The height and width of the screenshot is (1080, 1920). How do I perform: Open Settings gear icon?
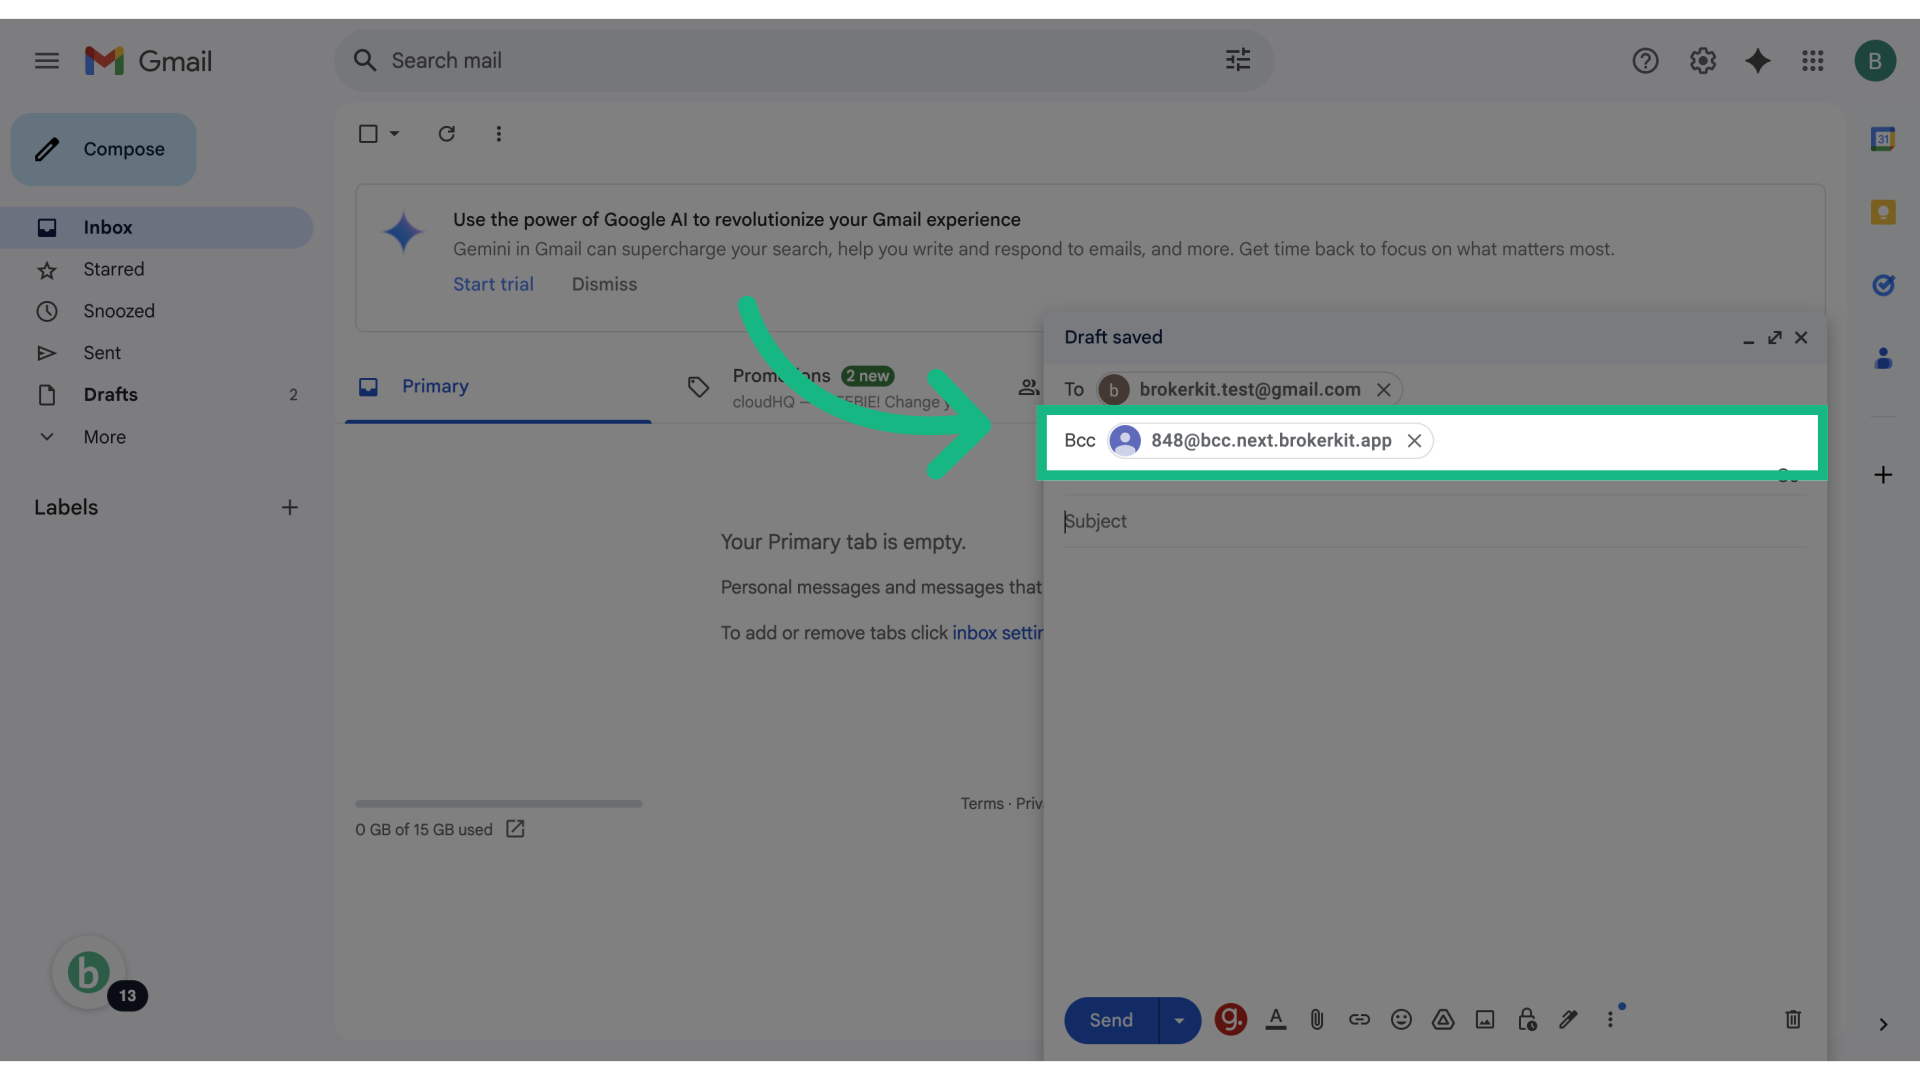1702,61
